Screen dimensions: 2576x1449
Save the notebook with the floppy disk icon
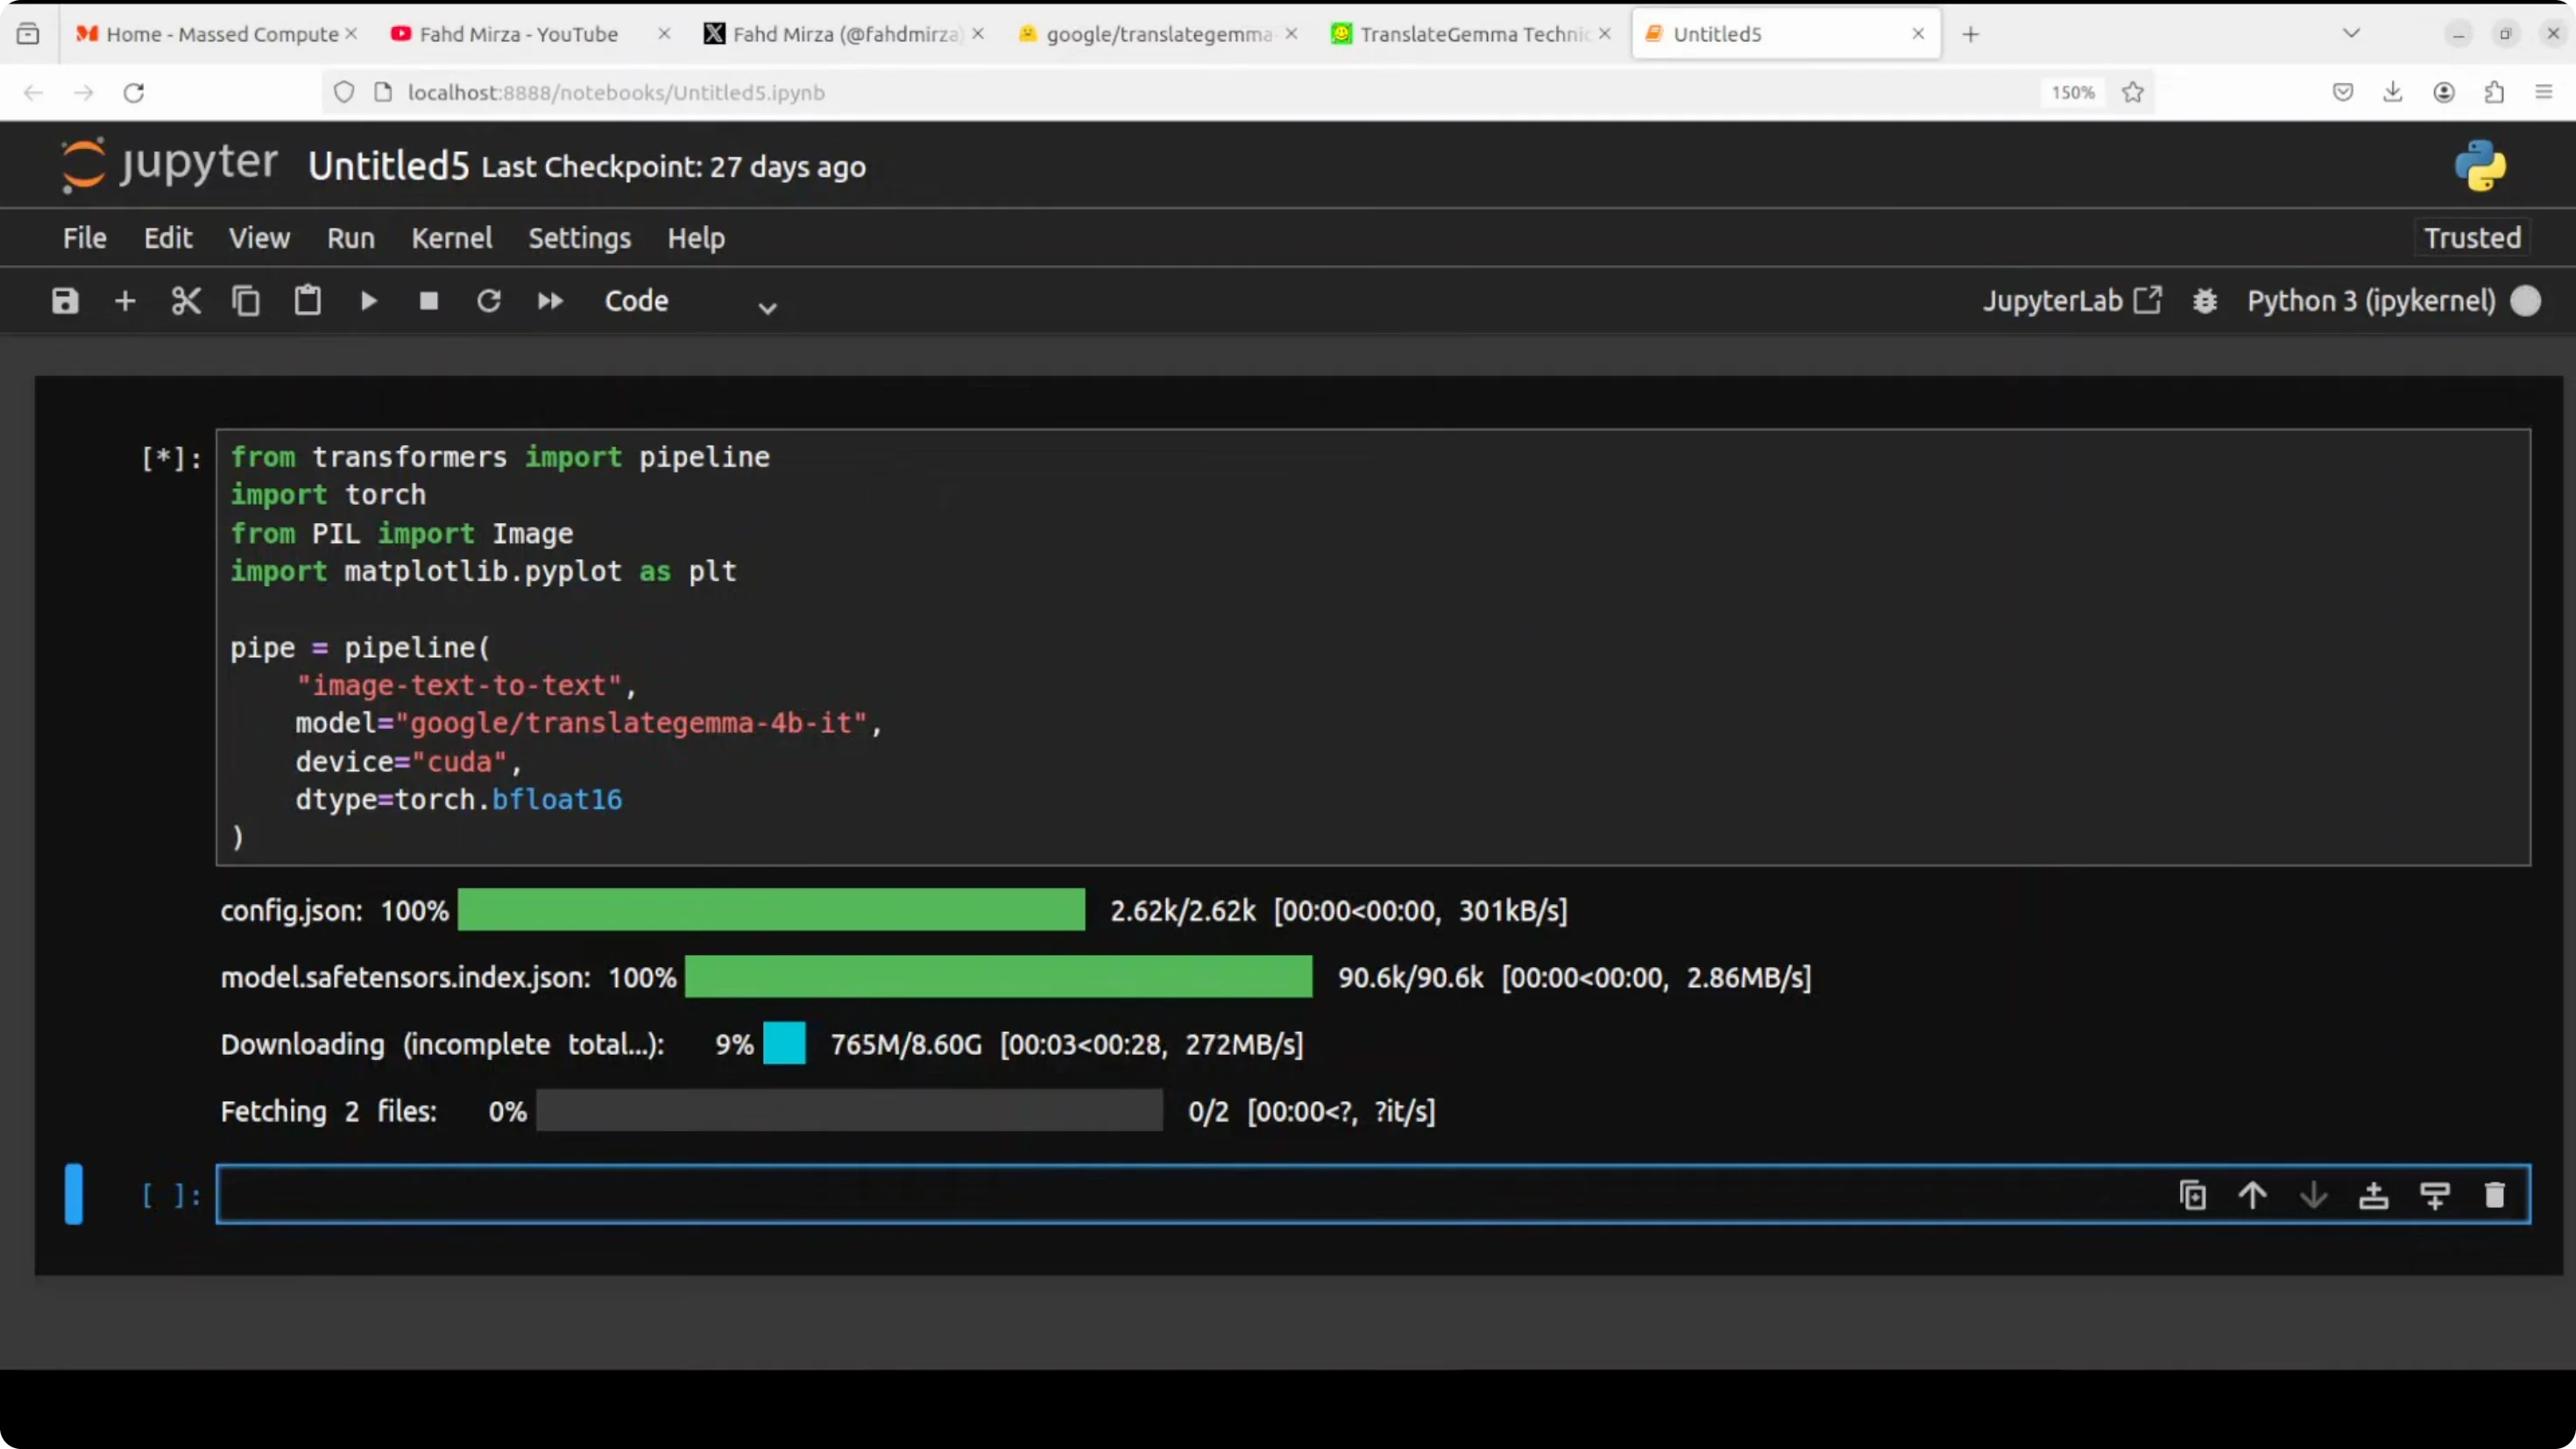pos(65,301)
